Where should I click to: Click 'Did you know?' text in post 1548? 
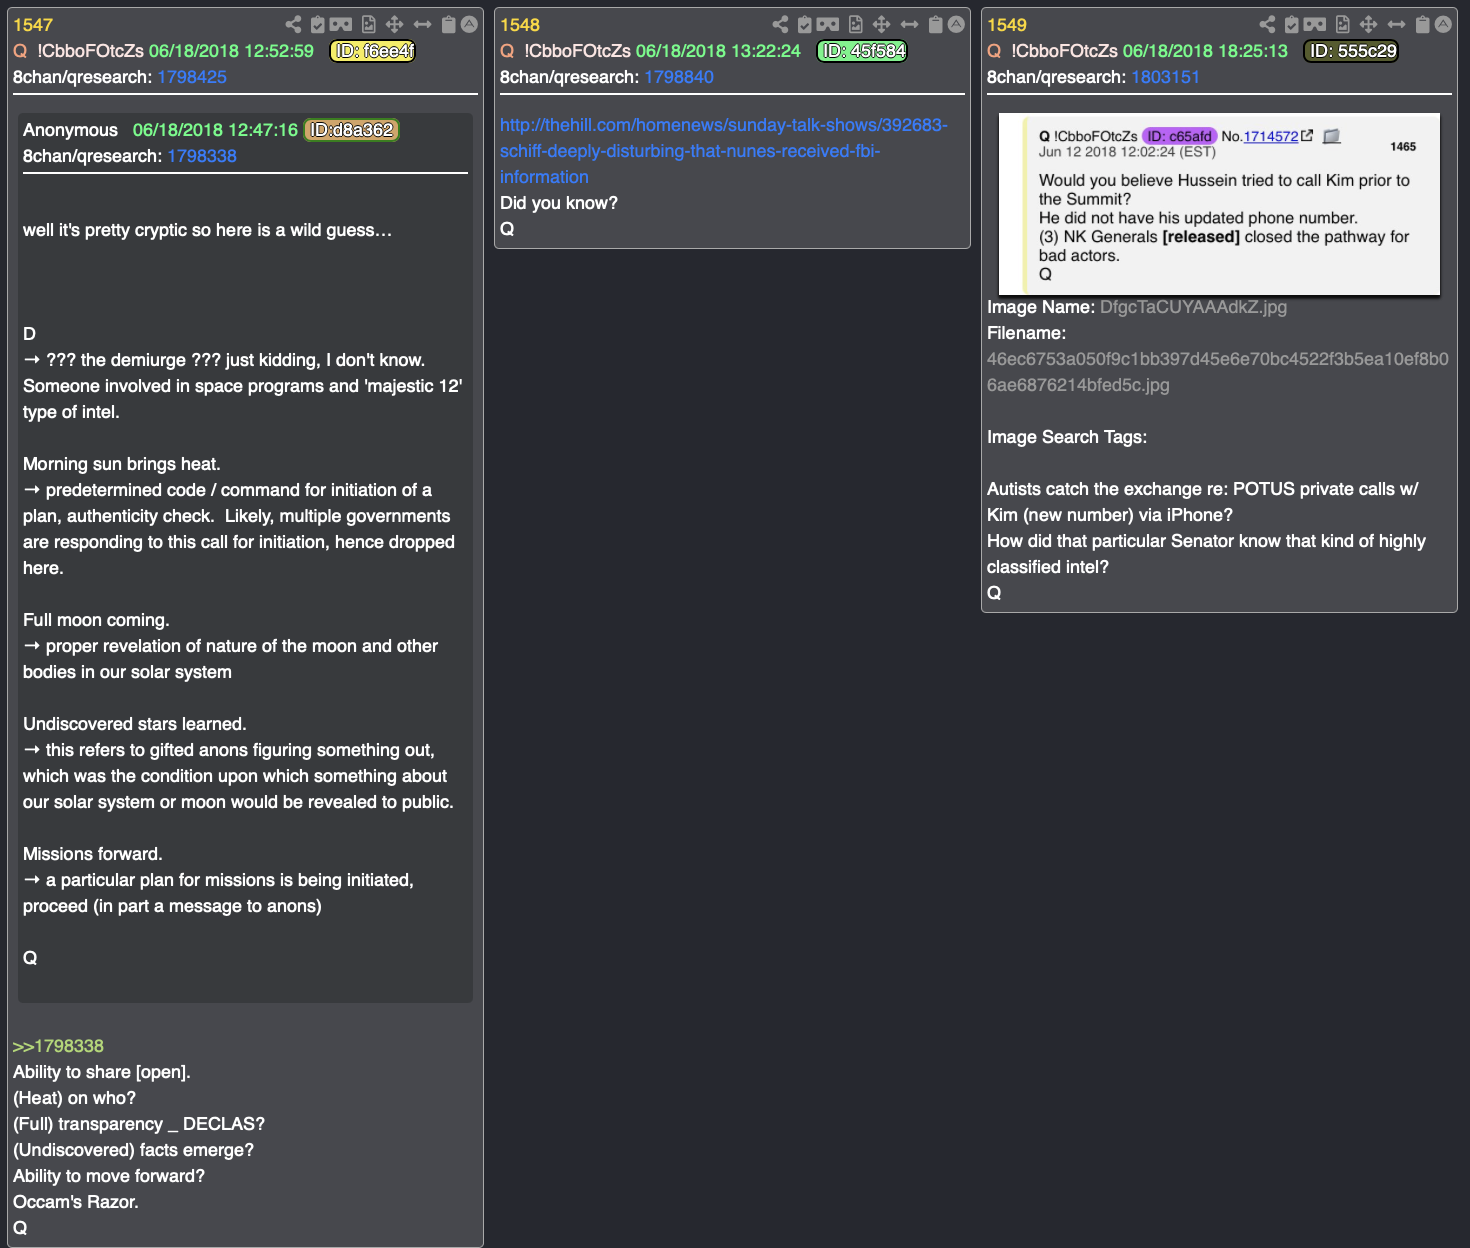559,203
